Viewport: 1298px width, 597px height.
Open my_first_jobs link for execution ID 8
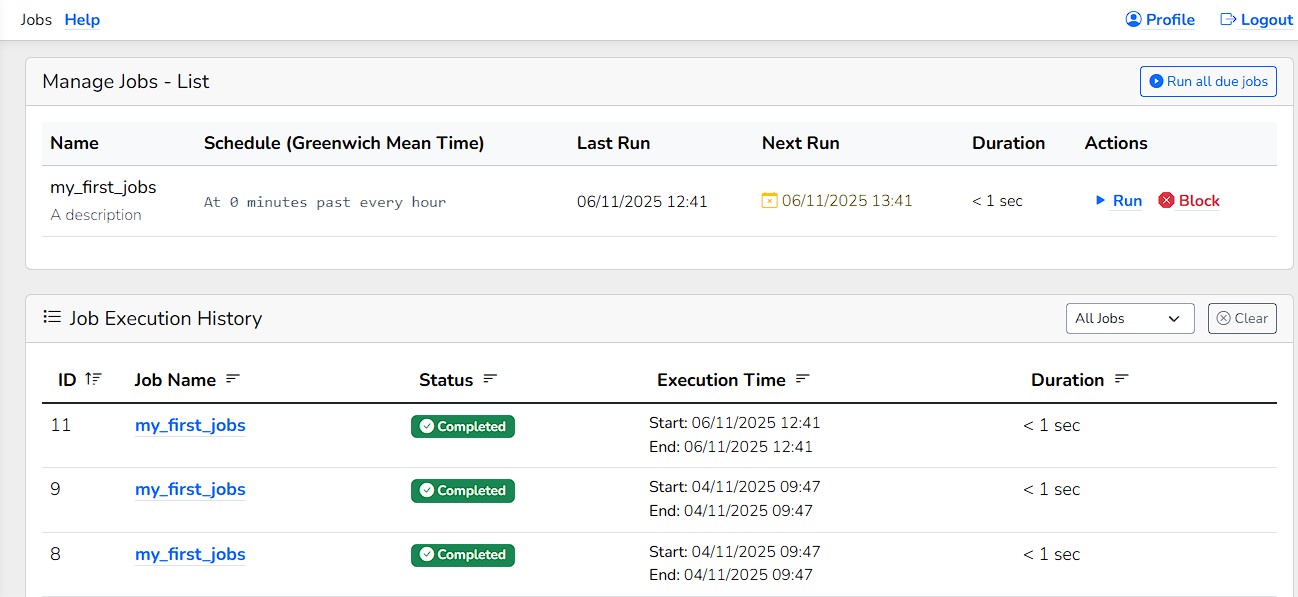(190, 554)
